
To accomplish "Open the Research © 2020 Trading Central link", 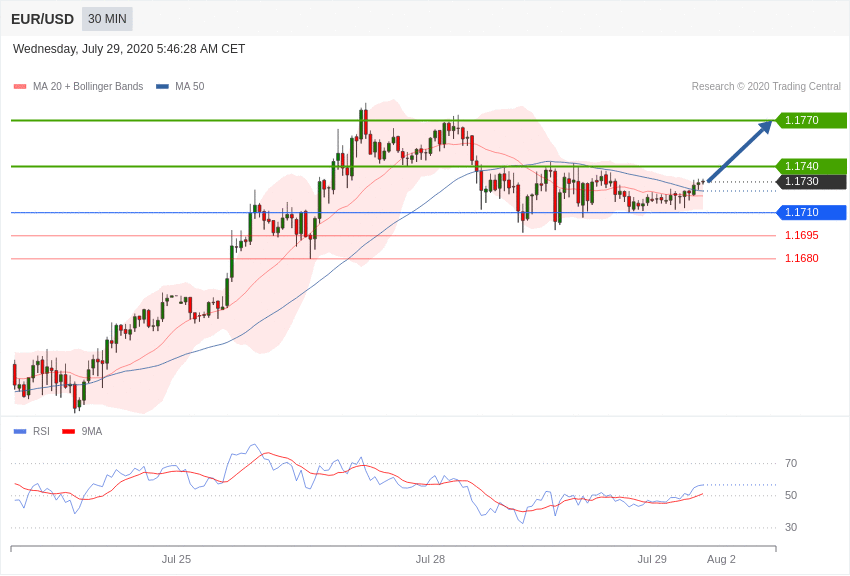I will 766,86.
